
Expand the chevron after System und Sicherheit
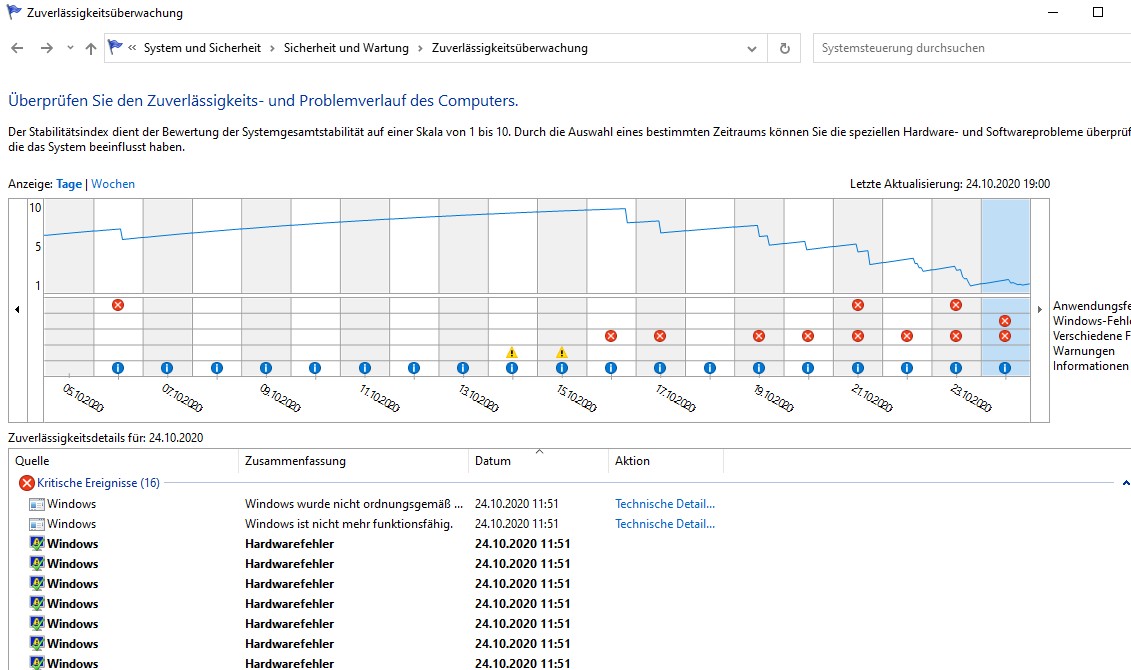273,48
